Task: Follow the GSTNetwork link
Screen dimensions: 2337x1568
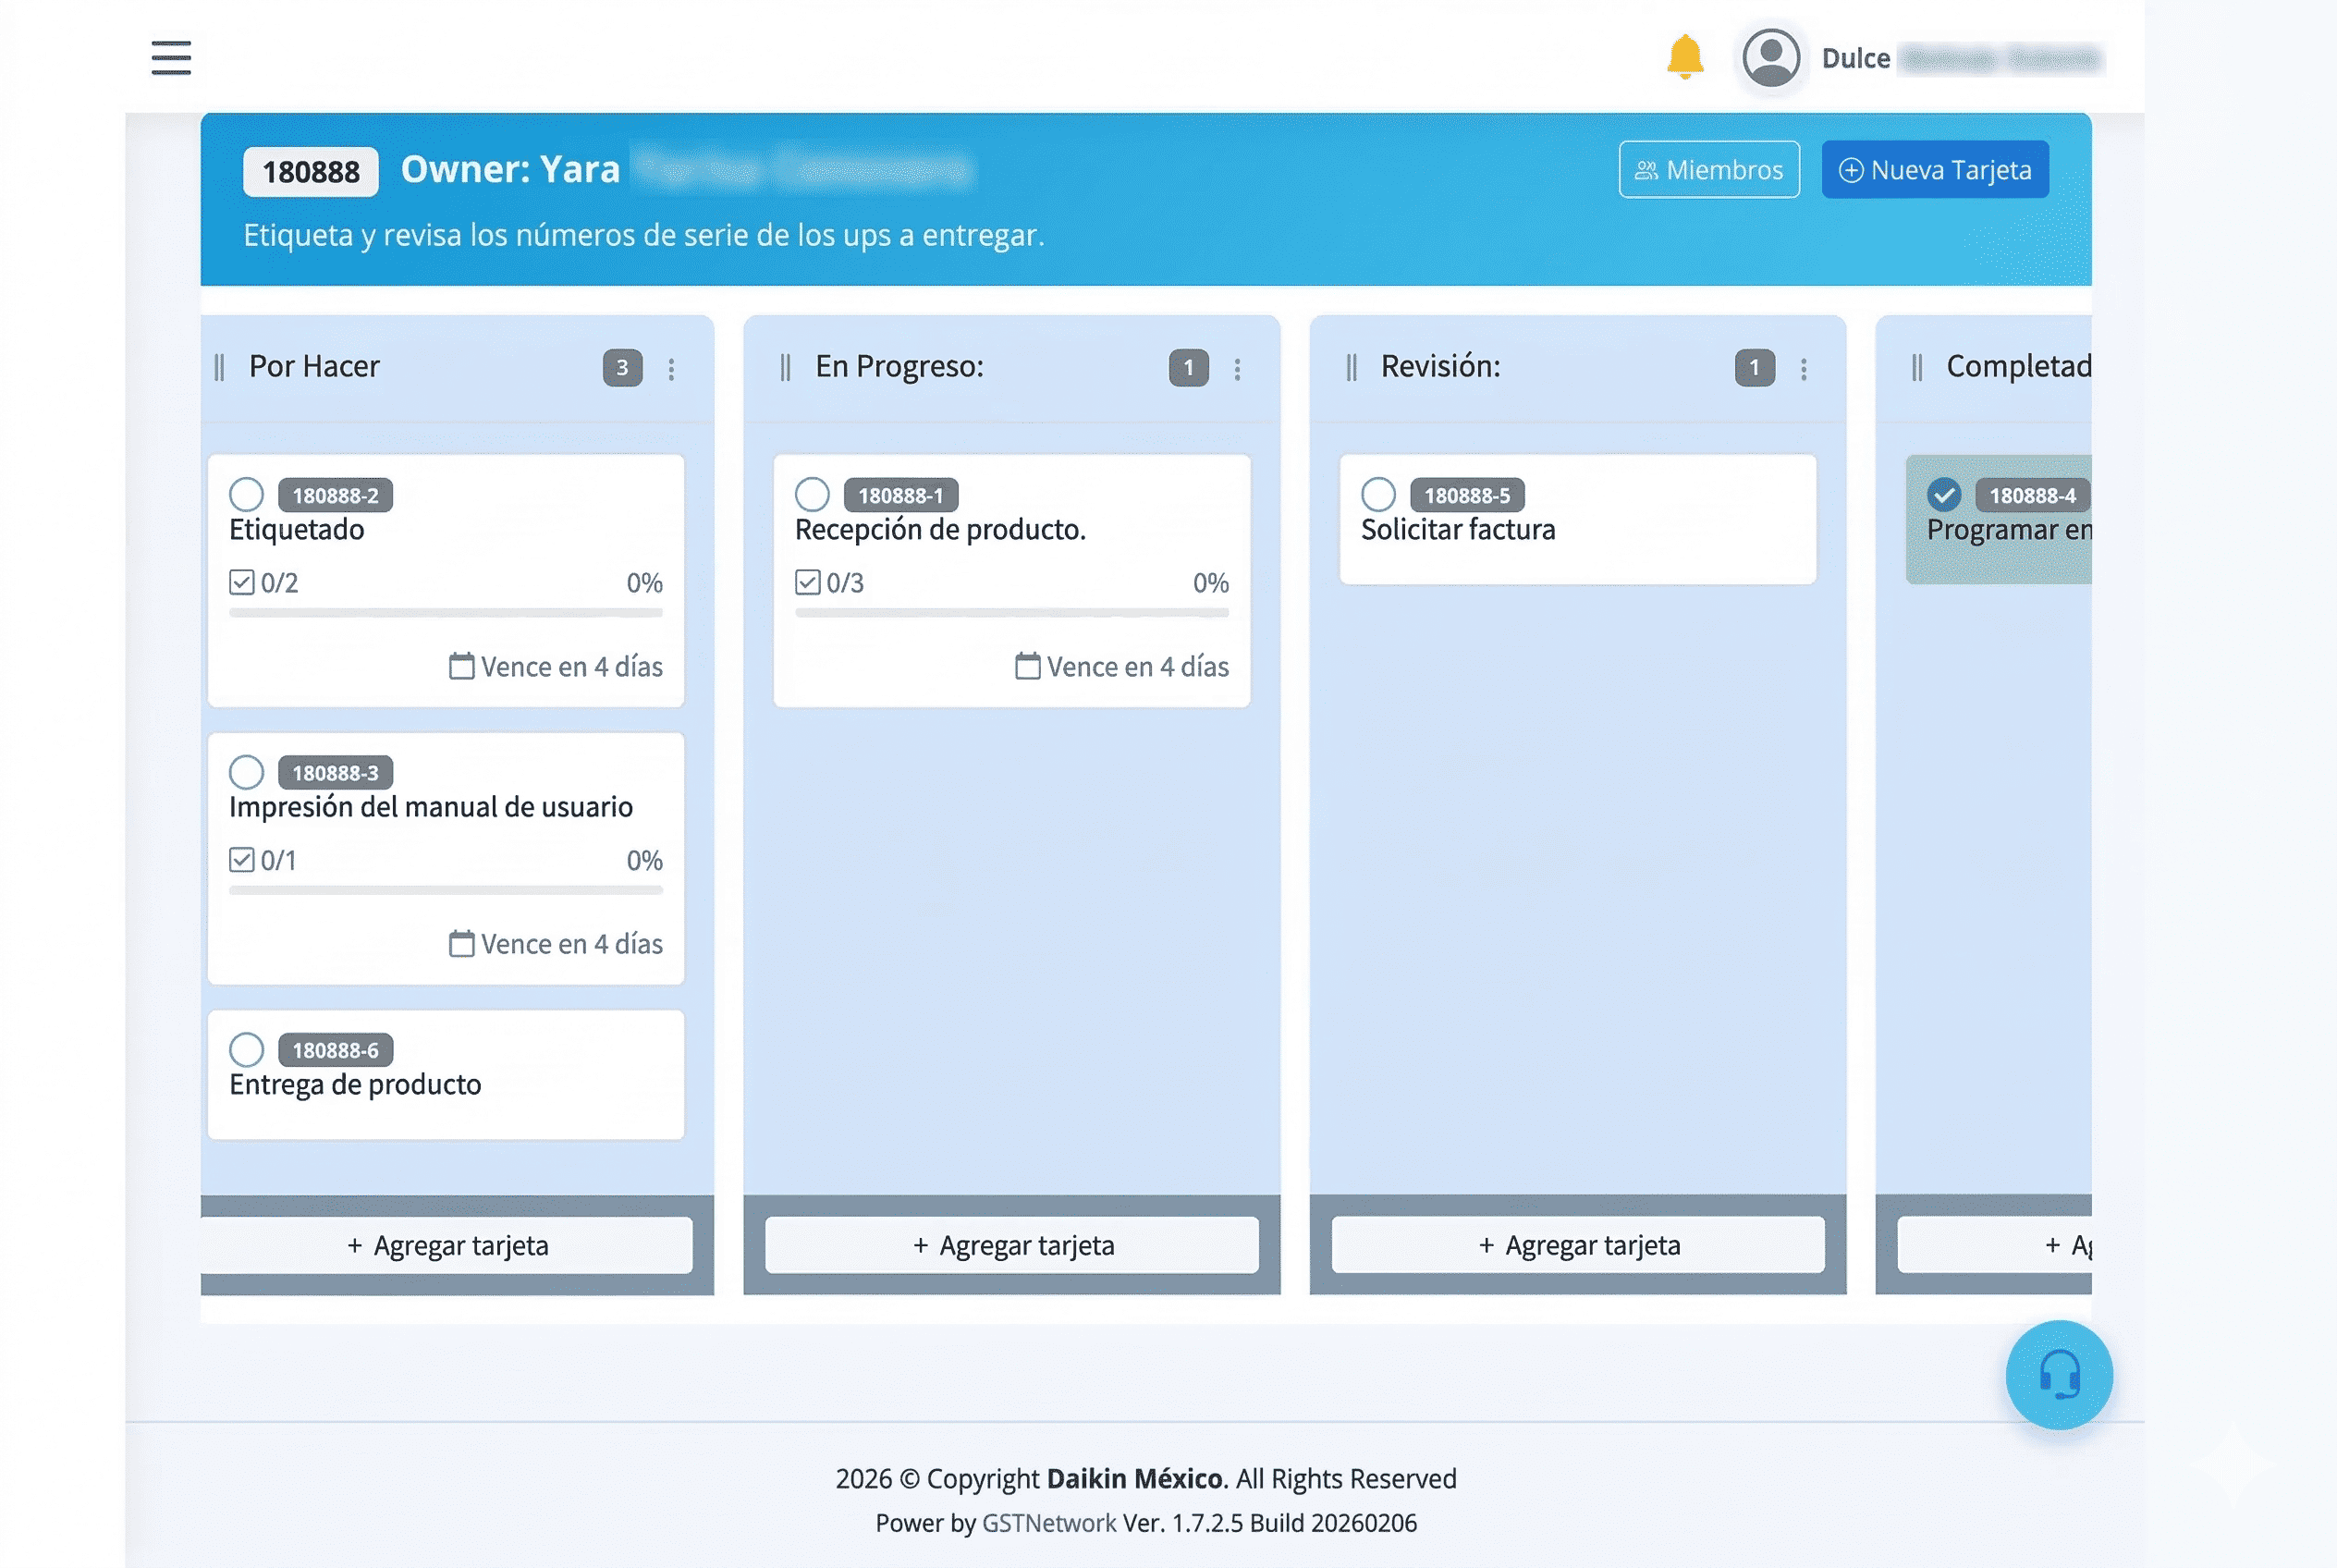Action: click(x=1048, y=1523)
